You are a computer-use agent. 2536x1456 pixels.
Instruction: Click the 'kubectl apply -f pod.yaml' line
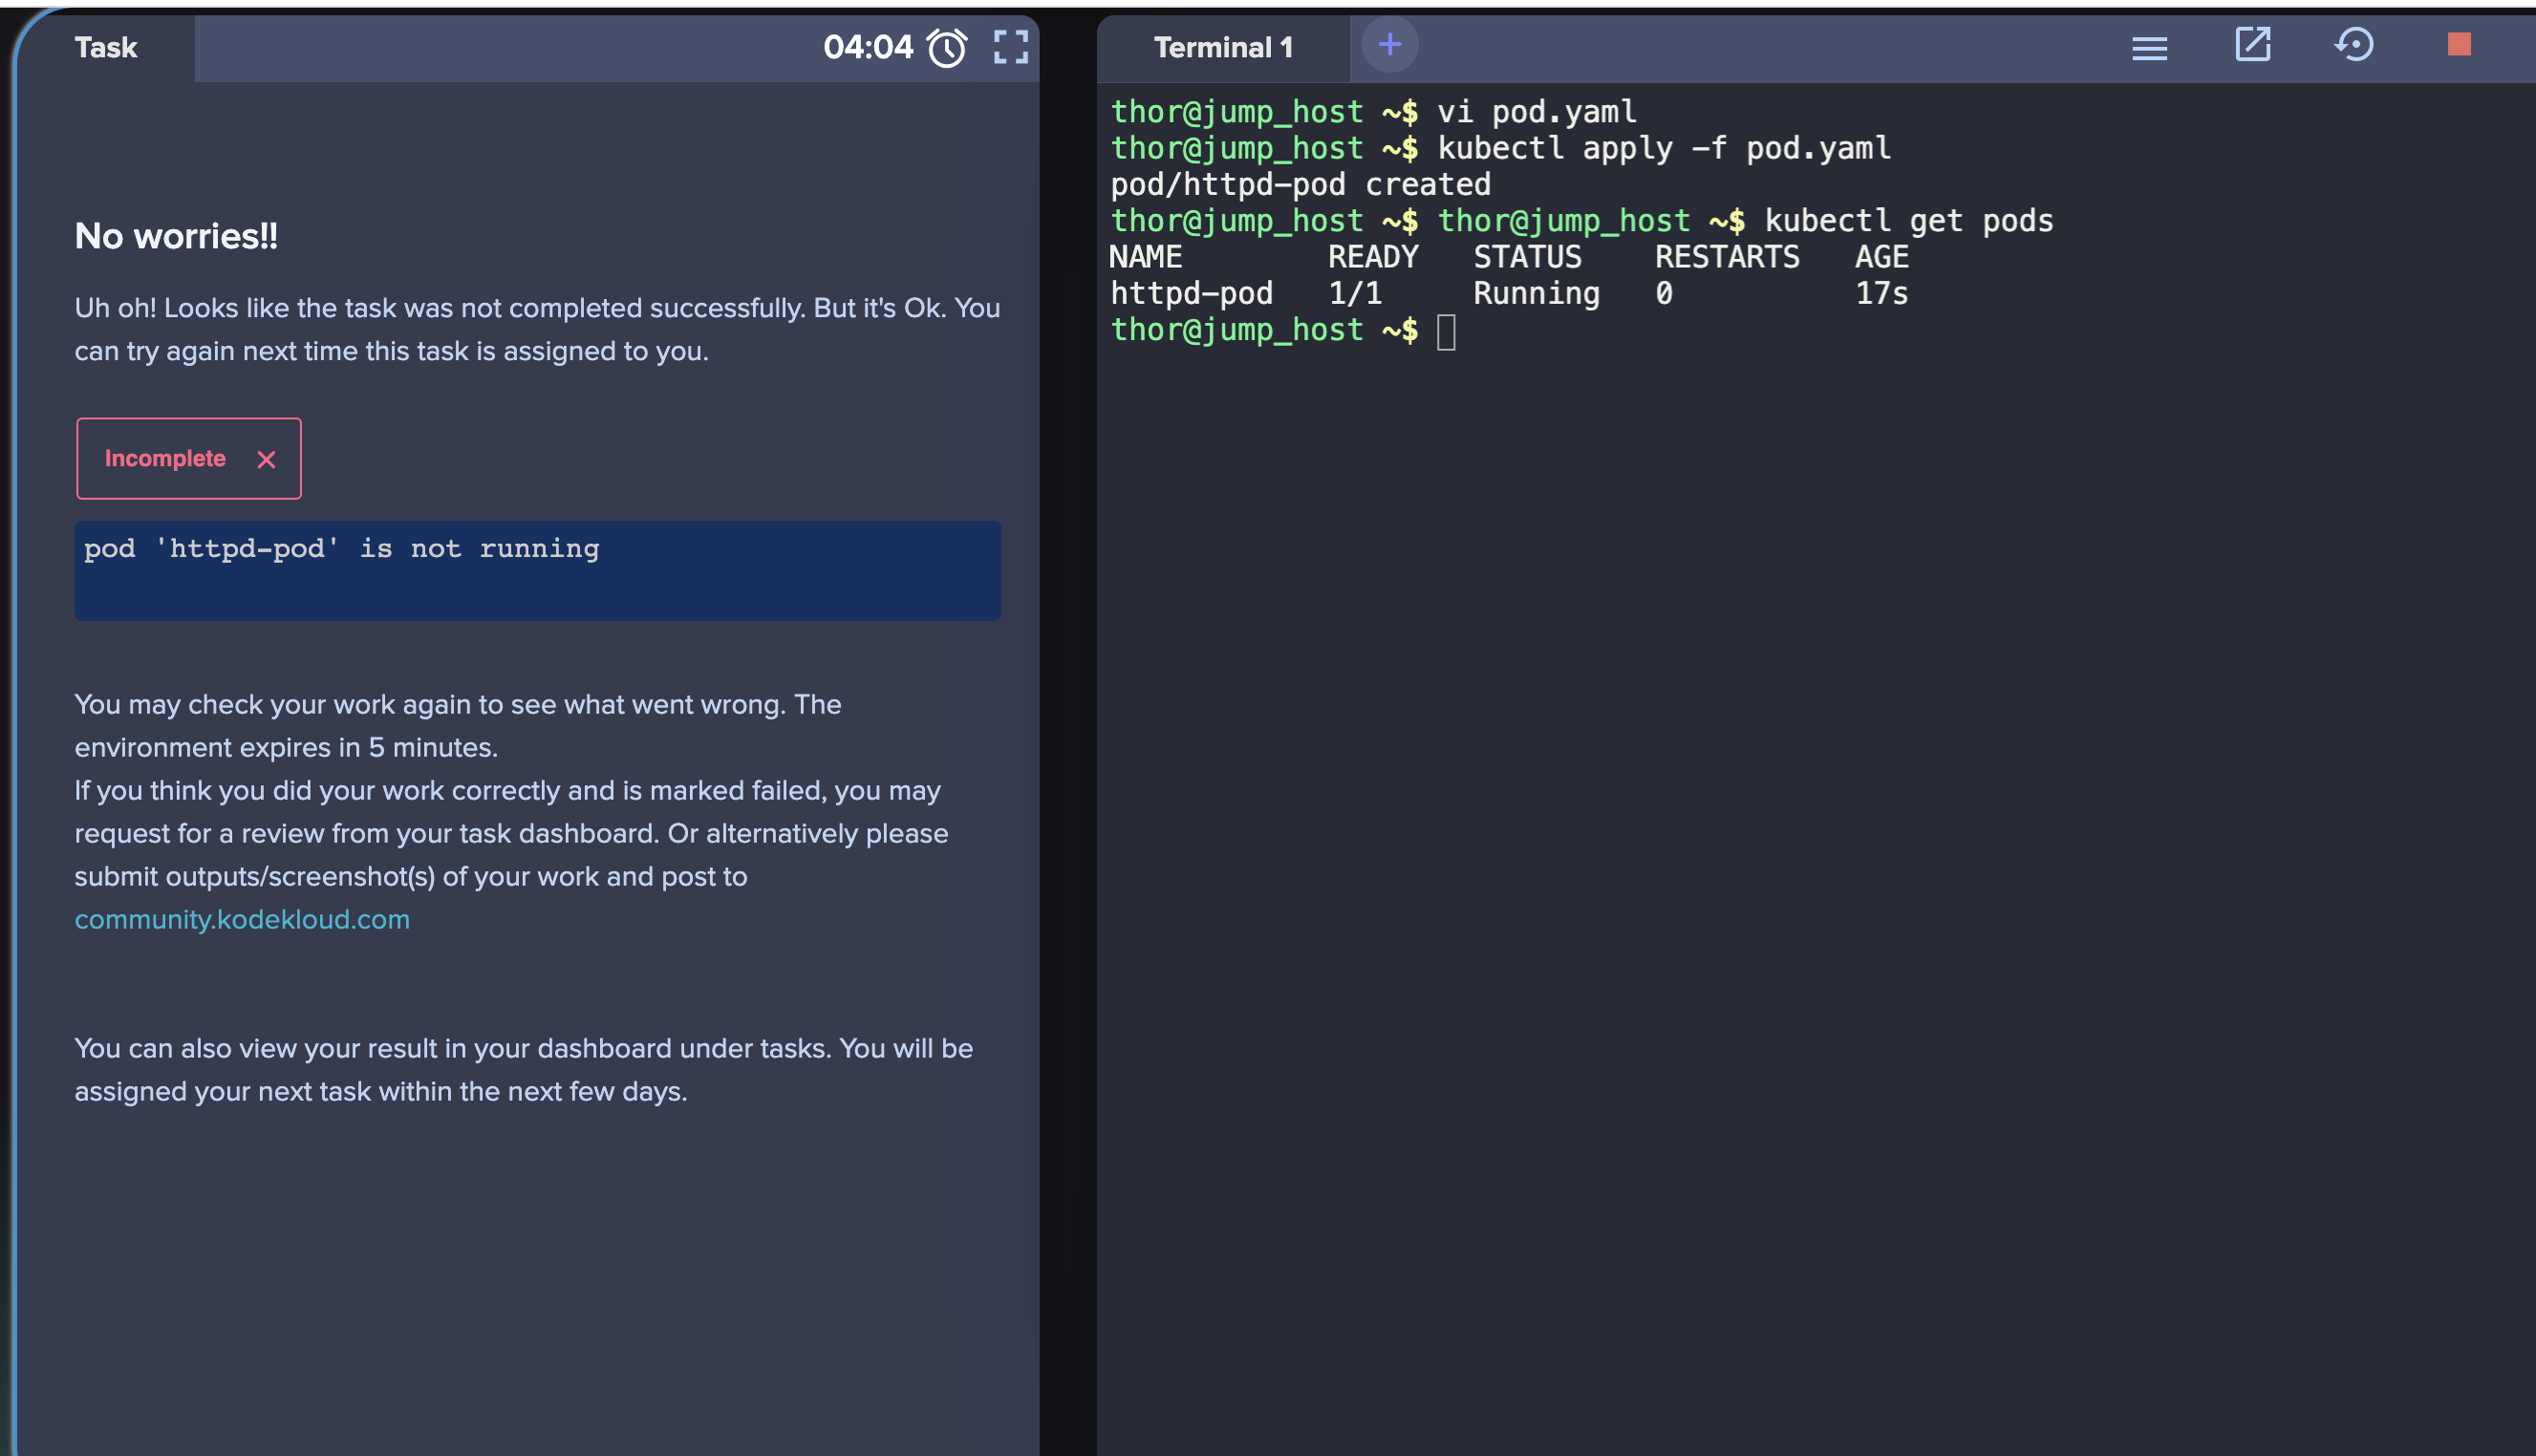(x=1663, y=148)
